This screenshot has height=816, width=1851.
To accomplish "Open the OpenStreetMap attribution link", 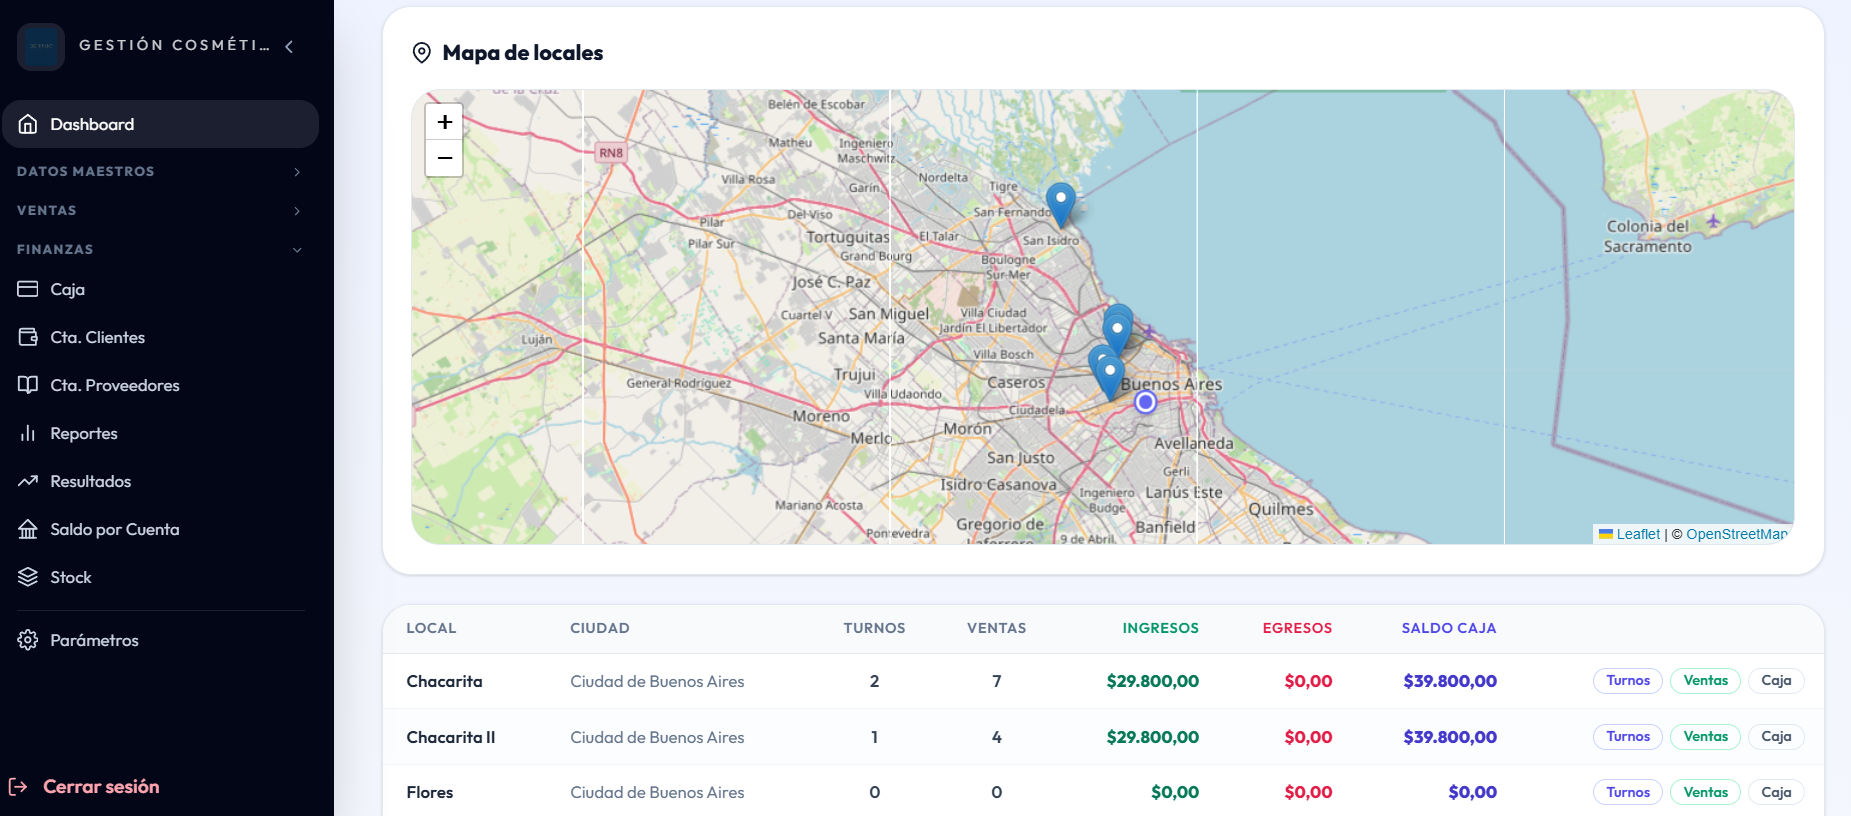I will tap(1737, 534).
